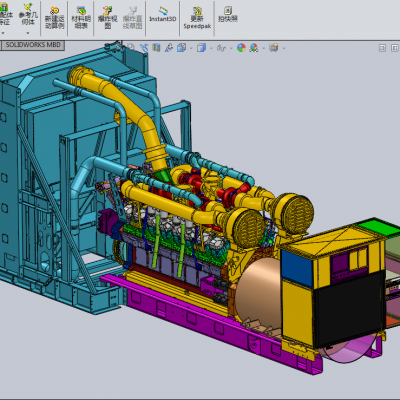This screenshot has width=400, height=400.
Task: Toggle Hide/Show Items glasses icon
Action: coord(221,48)
